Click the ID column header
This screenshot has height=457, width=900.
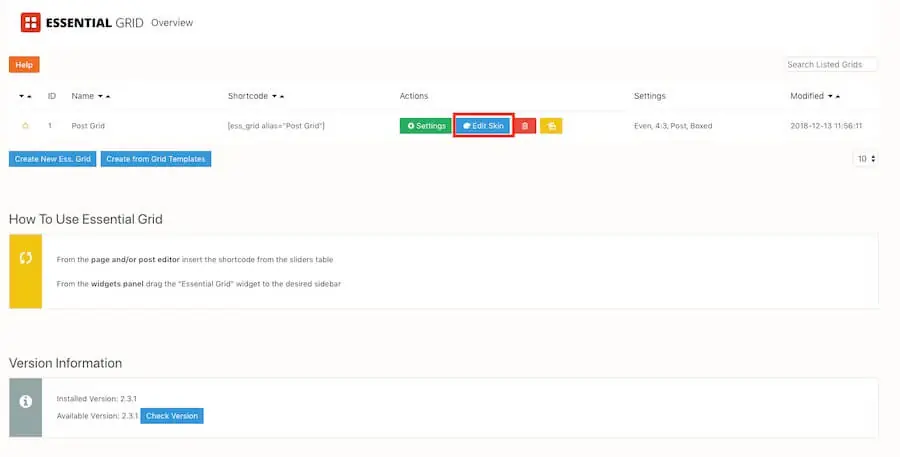pos(52,96)
